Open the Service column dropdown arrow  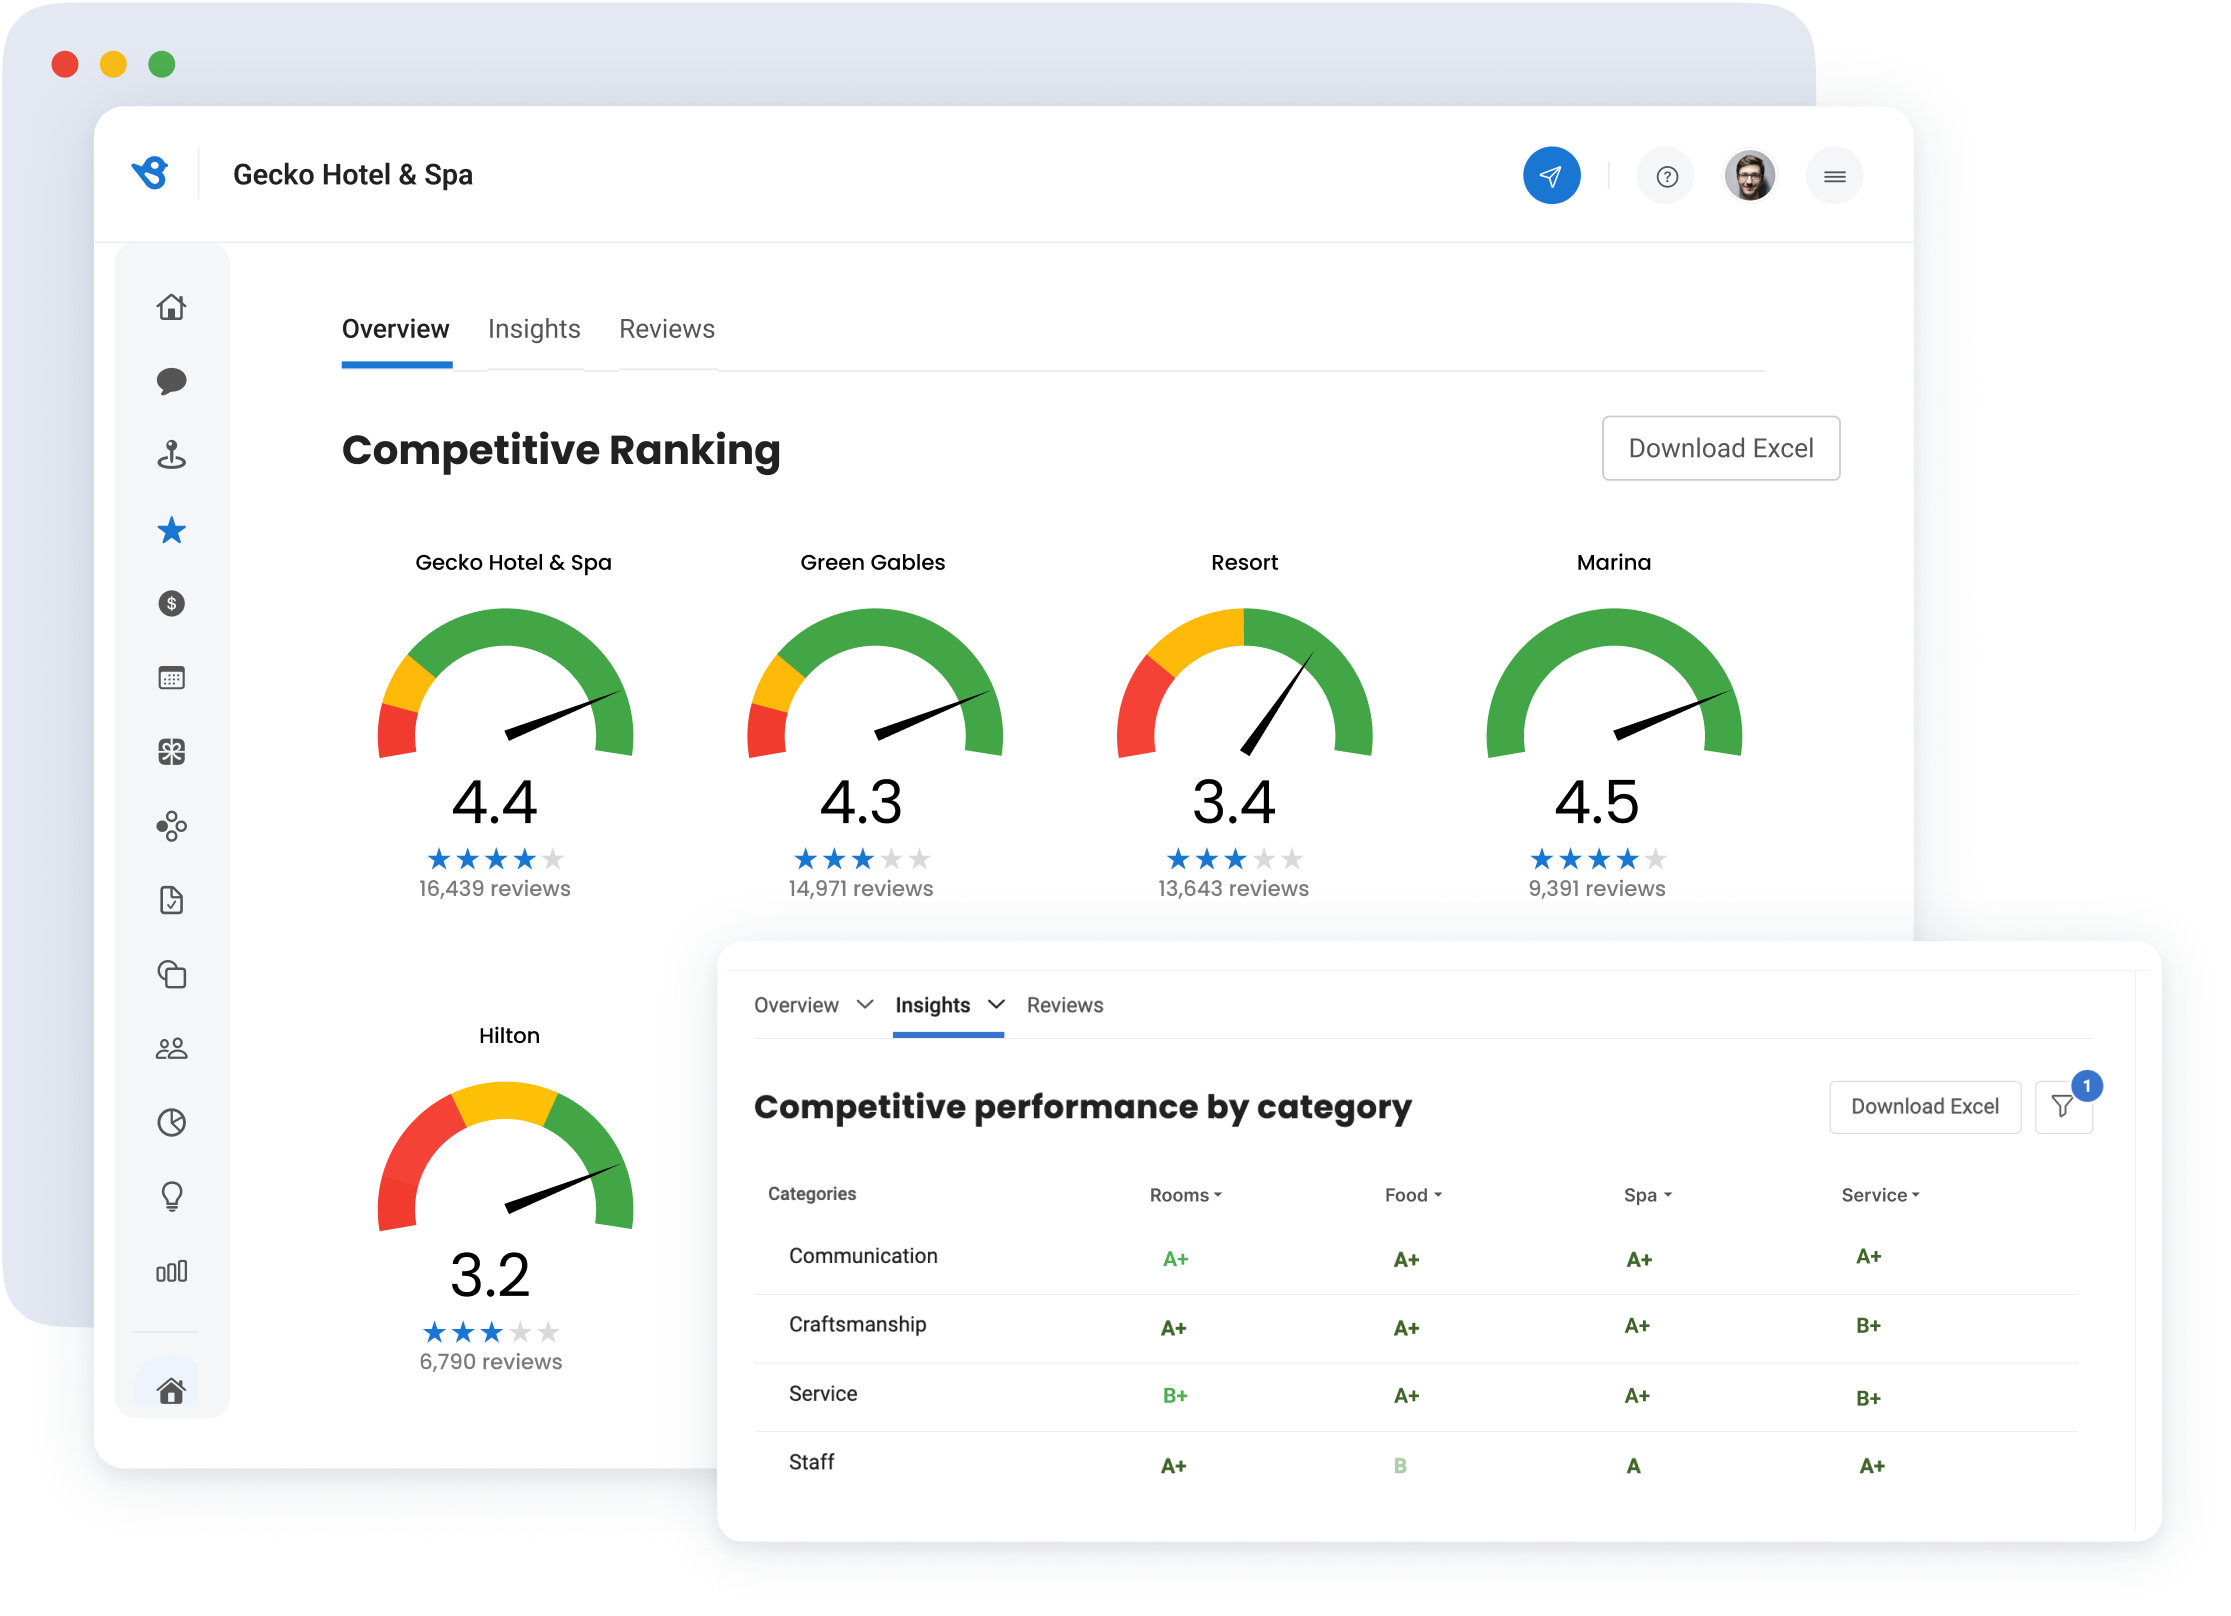pyautogui.click(x=1915, y=1195)
